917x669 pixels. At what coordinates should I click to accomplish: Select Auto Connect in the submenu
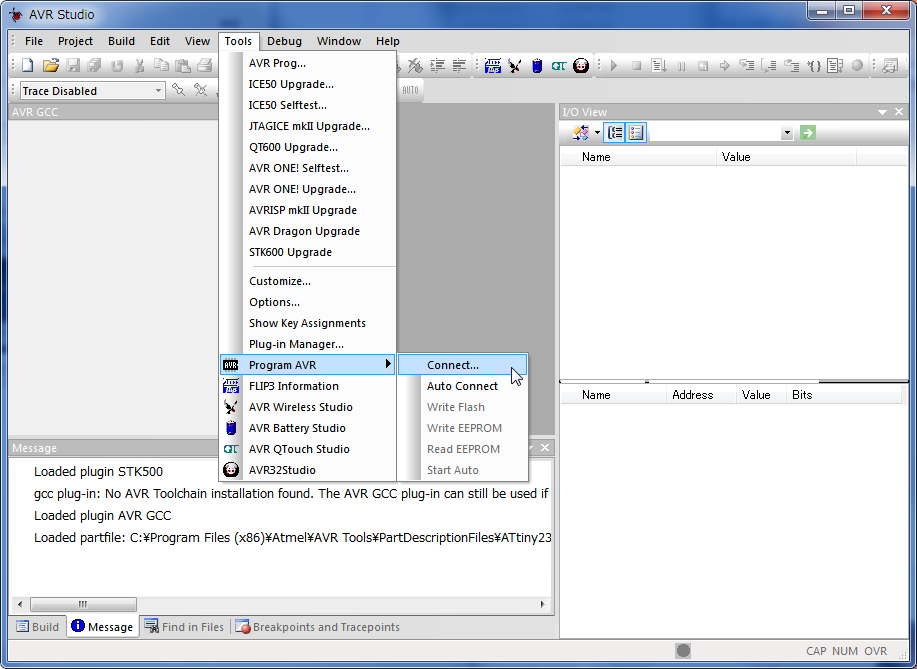(x=463, y=386)
